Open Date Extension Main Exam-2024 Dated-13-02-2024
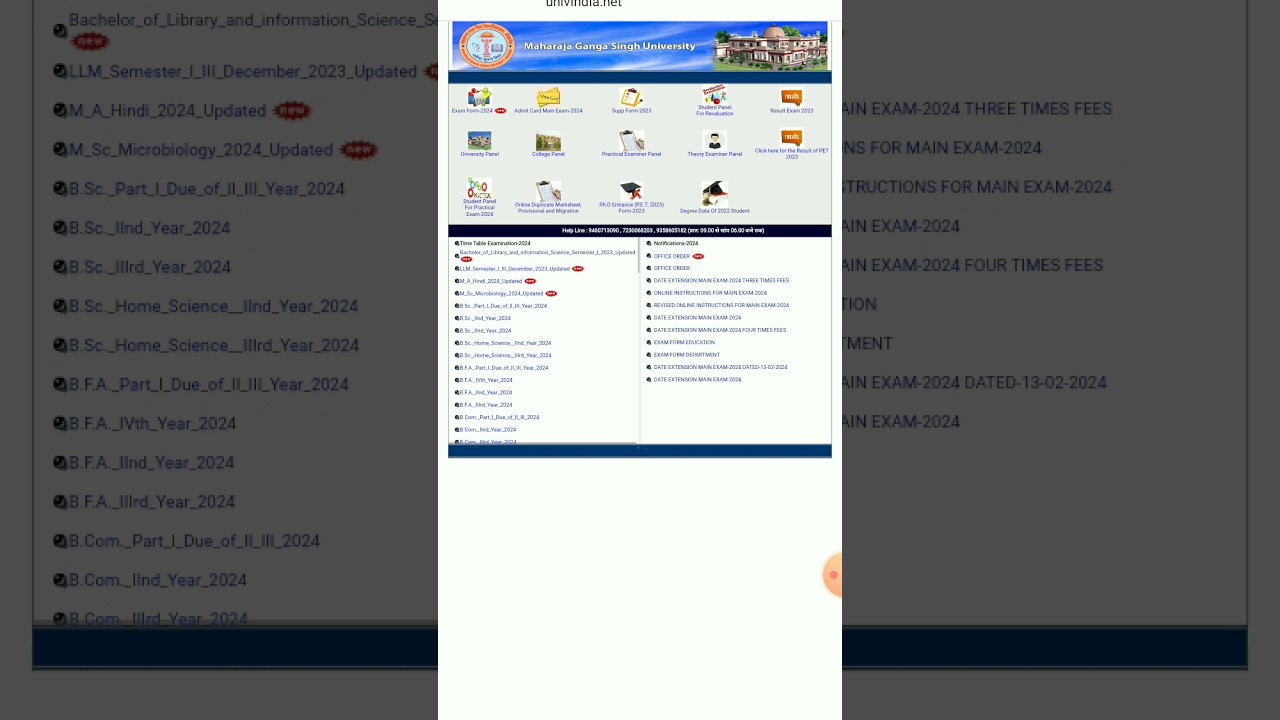Viewport: 1280px width, 720px height. click(x=721, y=367)
